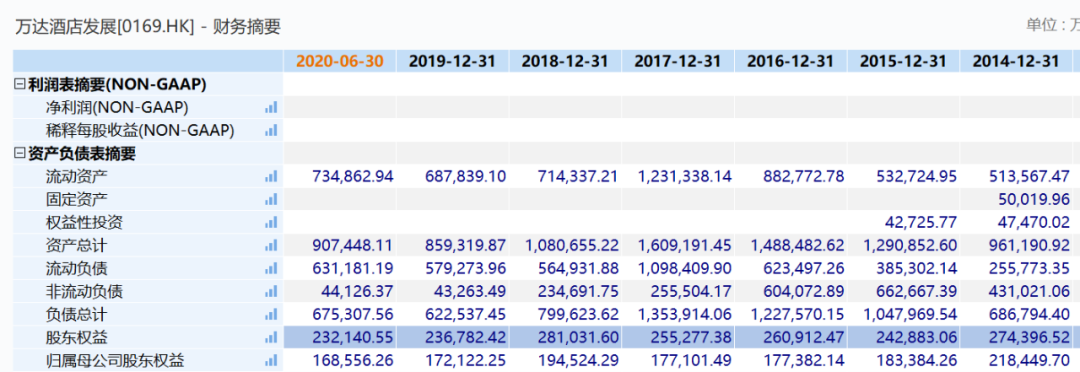Click the 2014-12-31 column header
This screenshot has height=372, width=1080.
tap(1015, 61)
